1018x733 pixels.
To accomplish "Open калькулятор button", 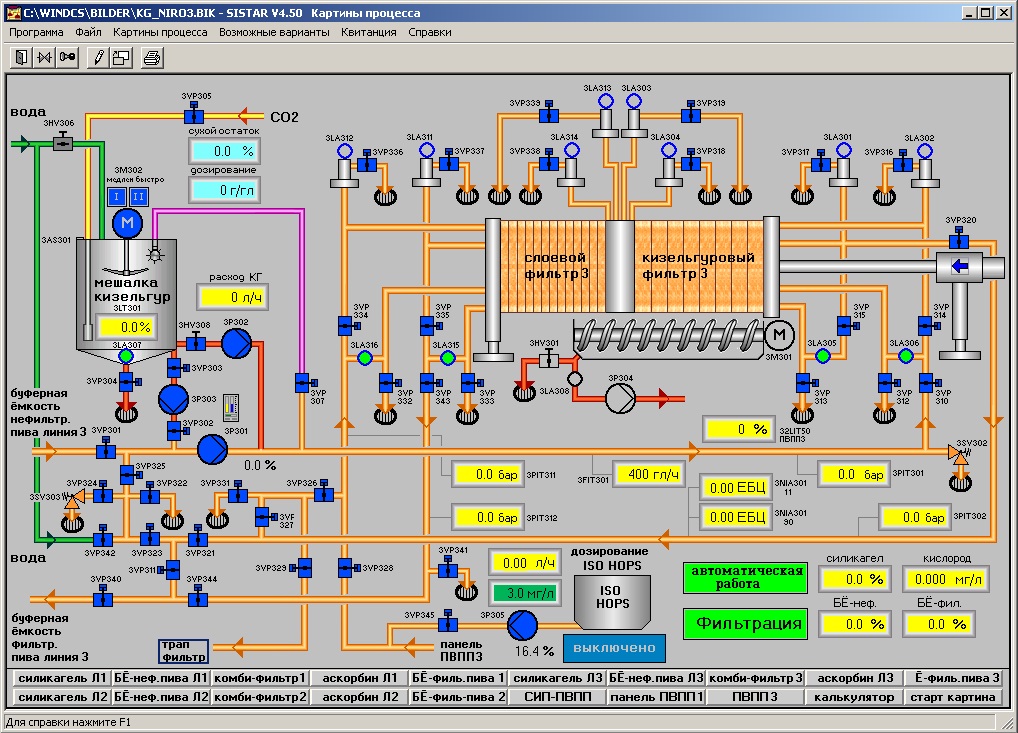I will tap(854, 697).
